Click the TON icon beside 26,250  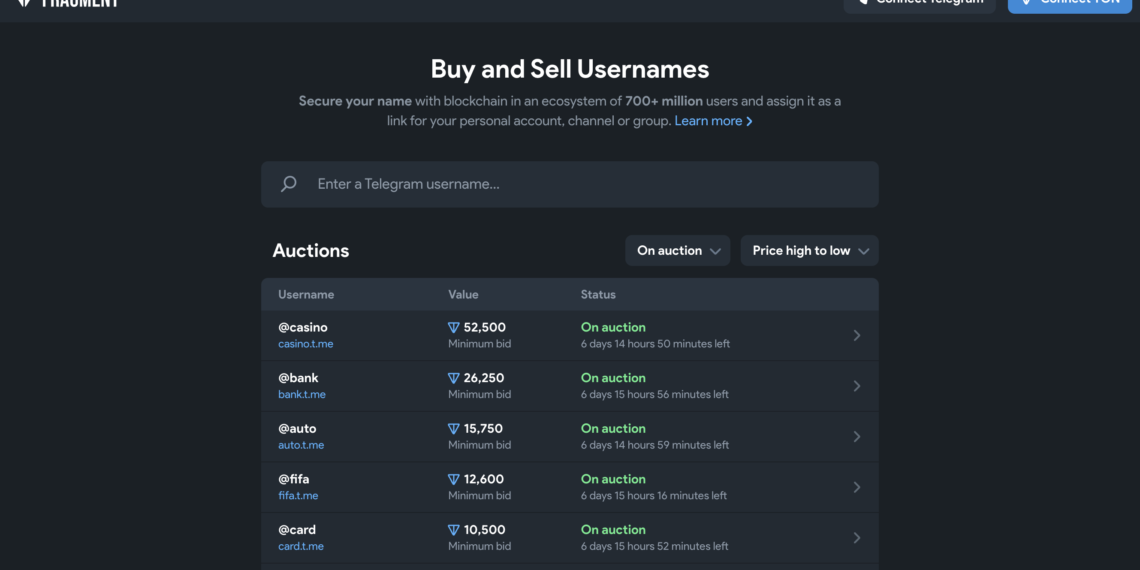pyautogui.click(x=454, y=378)
